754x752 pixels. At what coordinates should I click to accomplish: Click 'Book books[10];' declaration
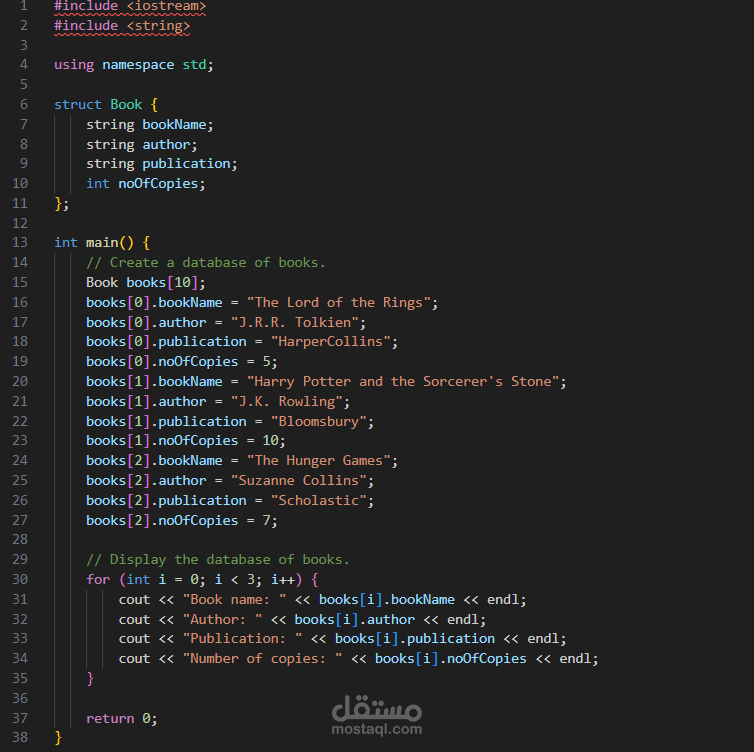click(x=146, y=282)
